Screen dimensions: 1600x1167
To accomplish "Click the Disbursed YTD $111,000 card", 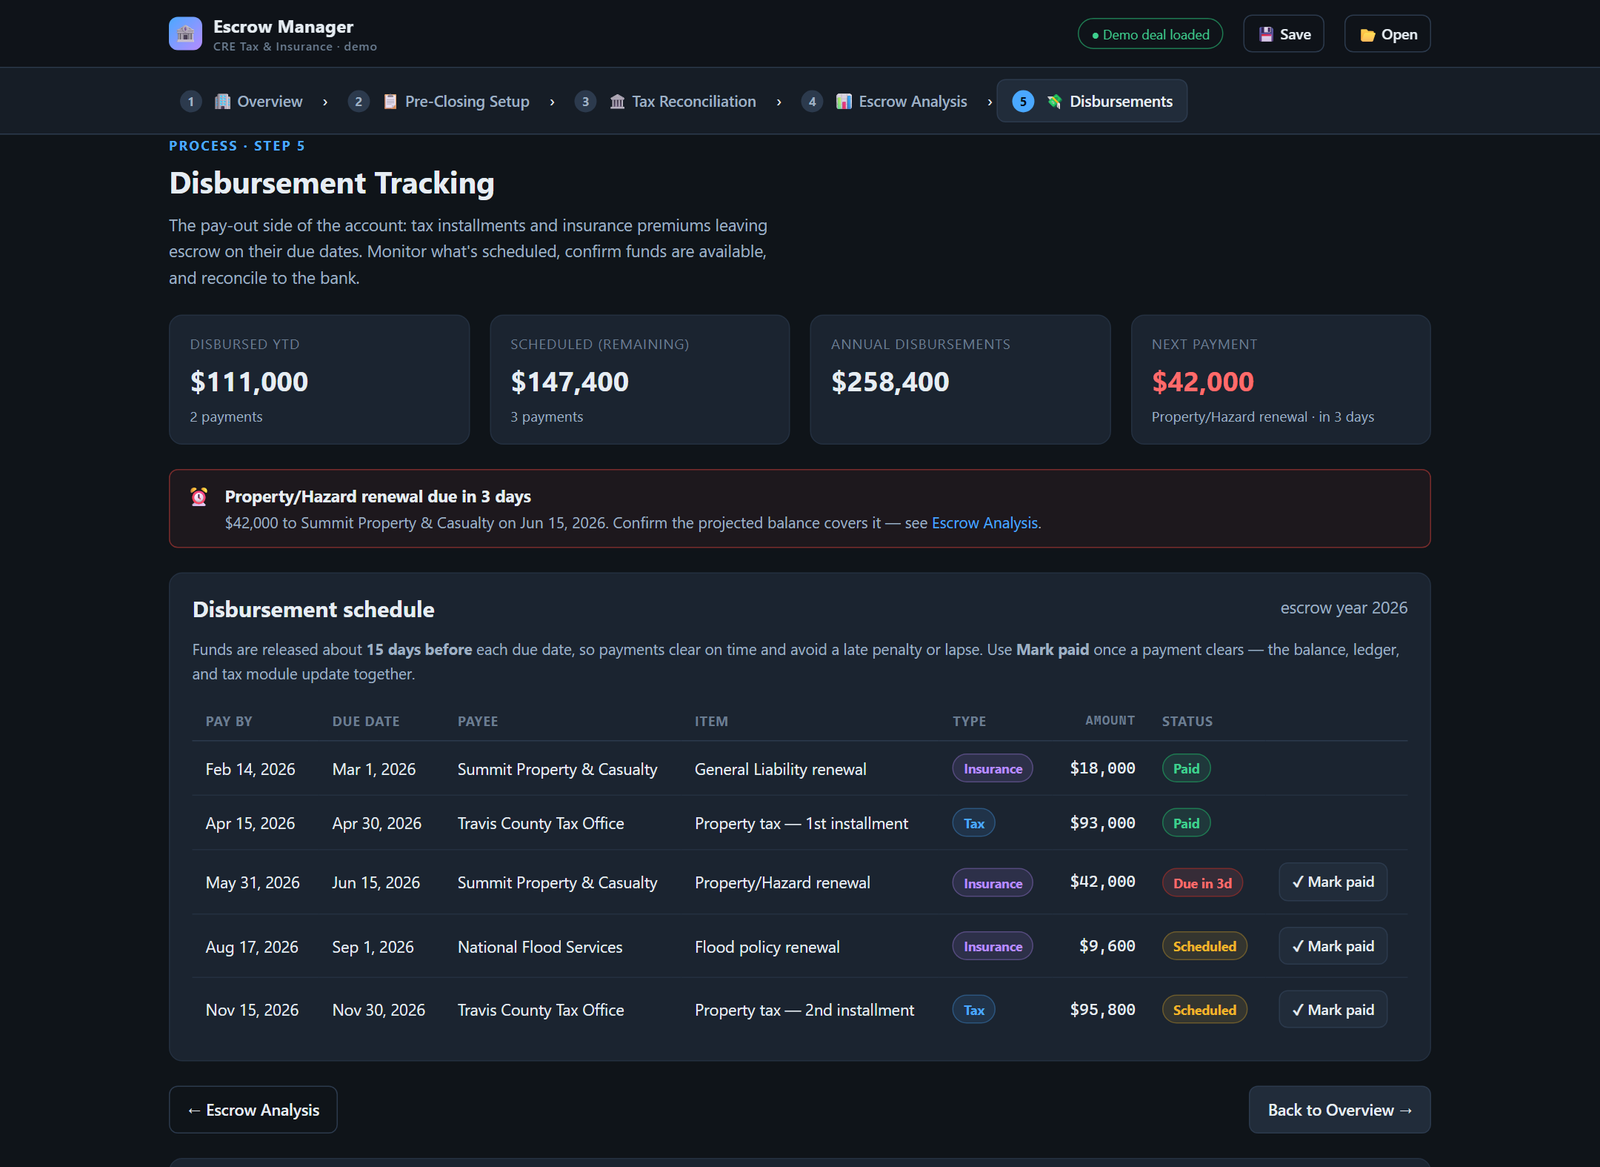I will coord(319,380).
